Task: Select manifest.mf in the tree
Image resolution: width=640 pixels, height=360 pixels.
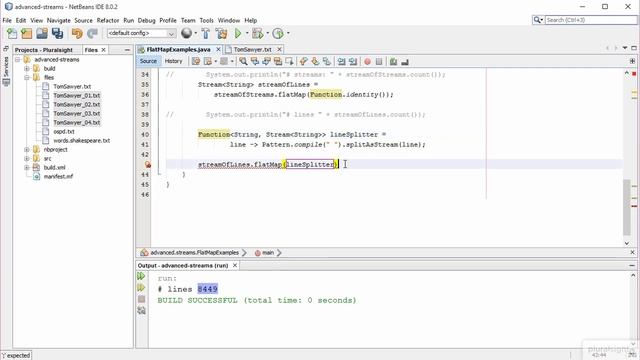Action: point(58,176)
